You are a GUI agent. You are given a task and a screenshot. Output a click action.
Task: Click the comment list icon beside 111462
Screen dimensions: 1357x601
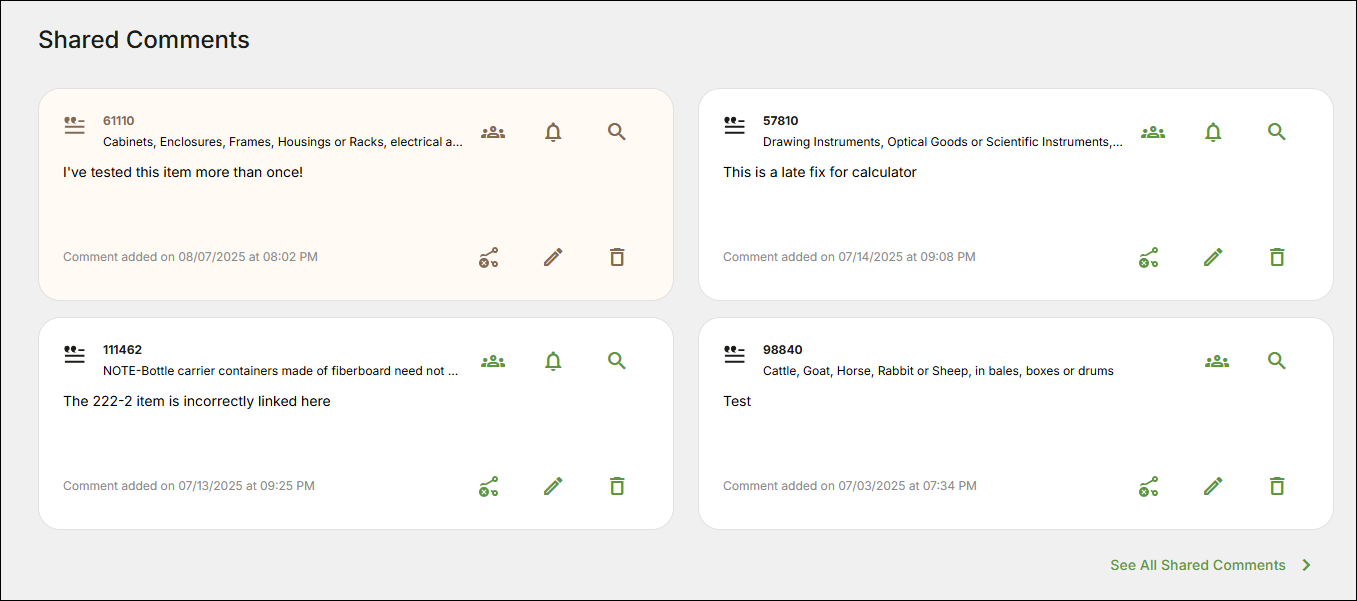(x=74, y=355)
